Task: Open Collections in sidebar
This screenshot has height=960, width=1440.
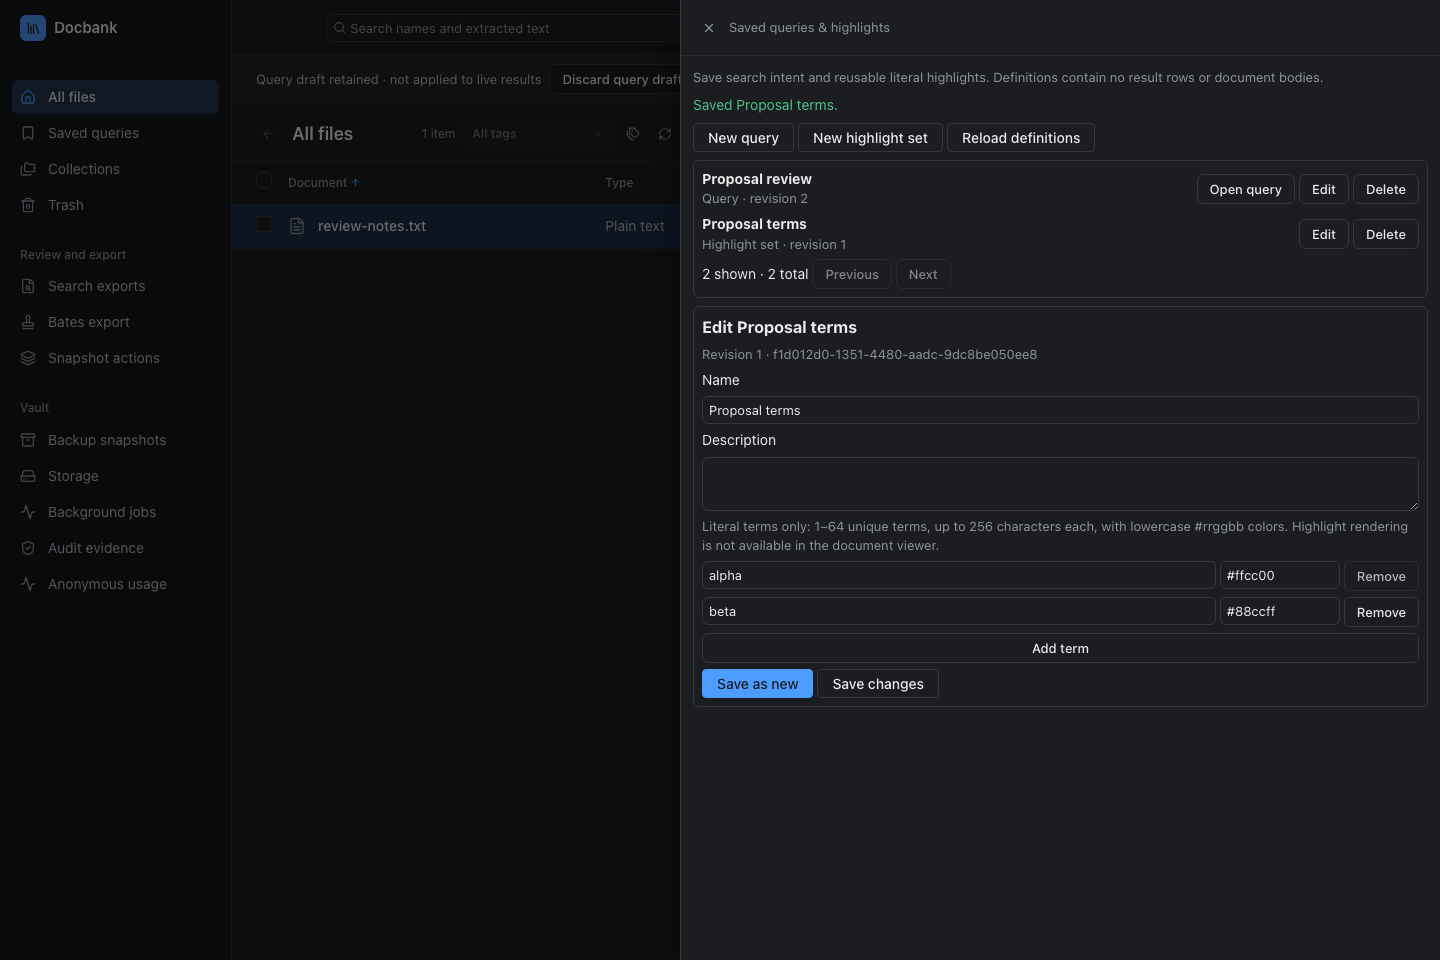Action: coord(115,169)
